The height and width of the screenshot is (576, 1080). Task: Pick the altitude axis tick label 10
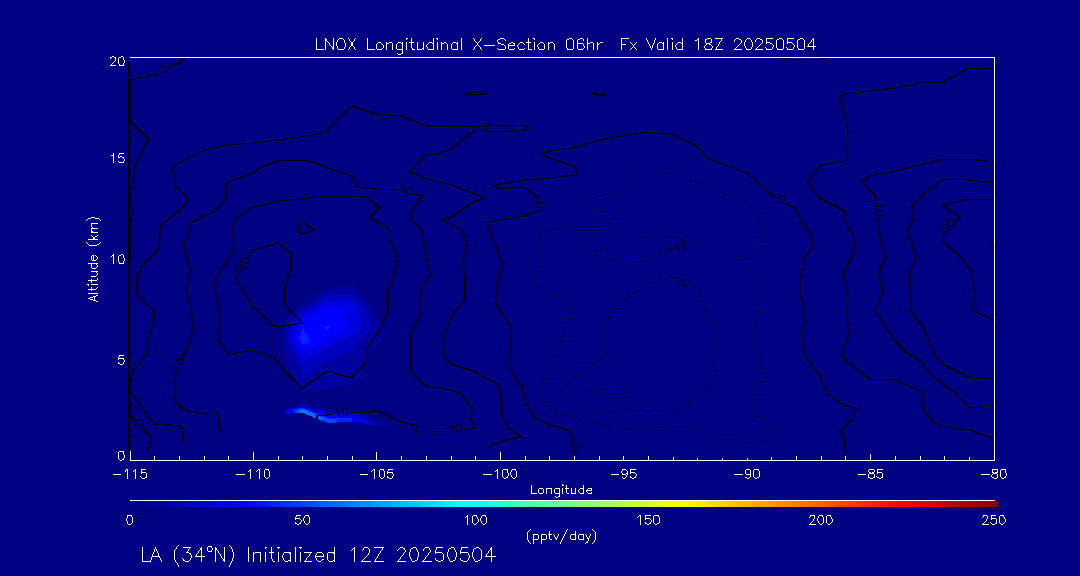(117, 258)
